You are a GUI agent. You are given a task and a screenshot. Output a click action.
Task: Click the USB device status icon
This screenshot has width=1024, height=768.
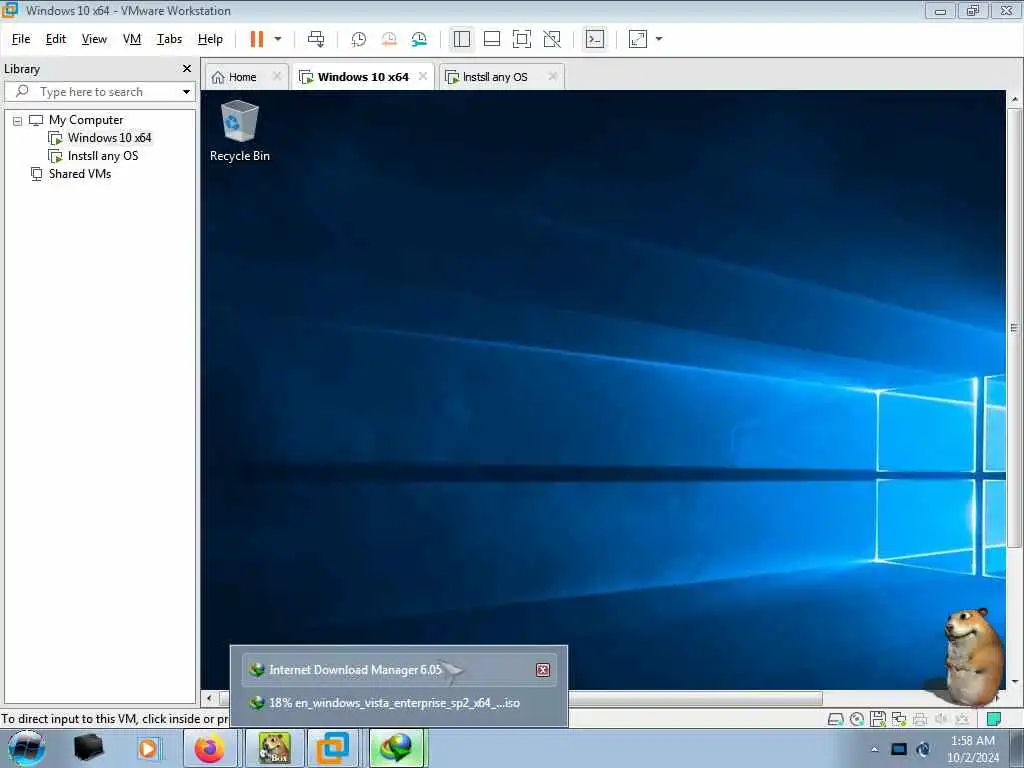point(961,720)
